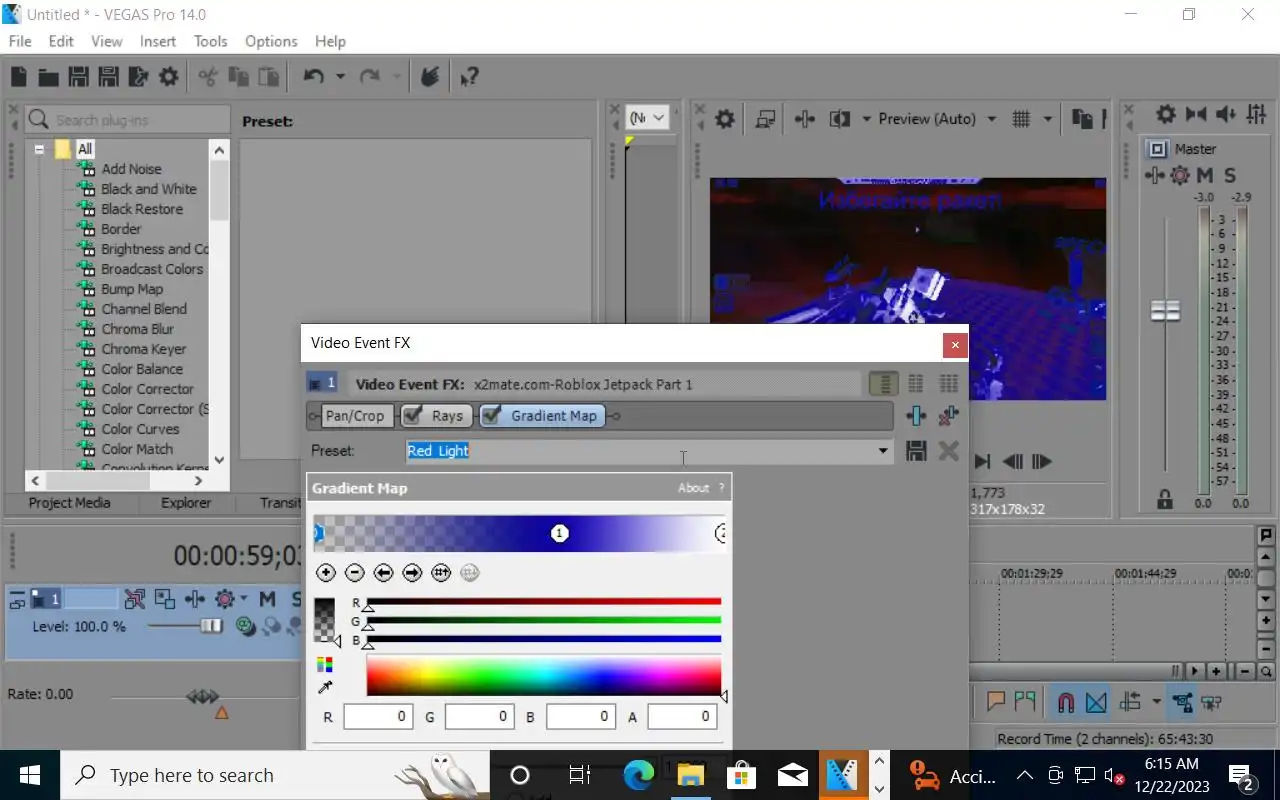Open the Red Light preset dropdown
Image resolution: width=1280 pixels, height=800 pixels.
(882, 451)
